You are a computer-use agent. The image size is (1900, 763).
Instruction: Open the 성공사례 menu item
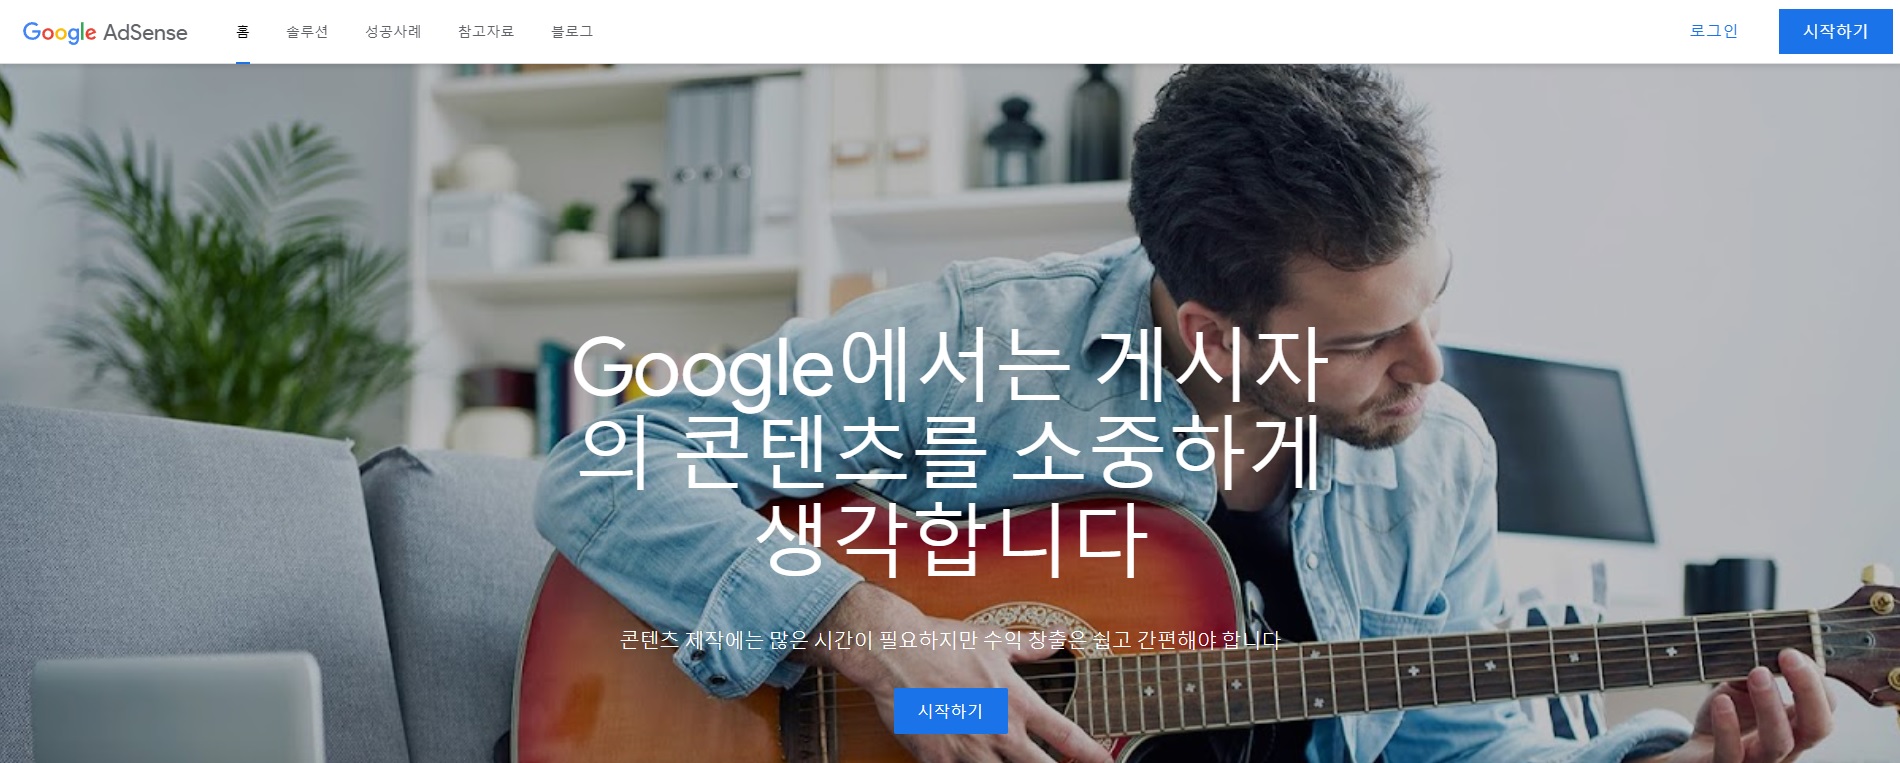point(393,32)
